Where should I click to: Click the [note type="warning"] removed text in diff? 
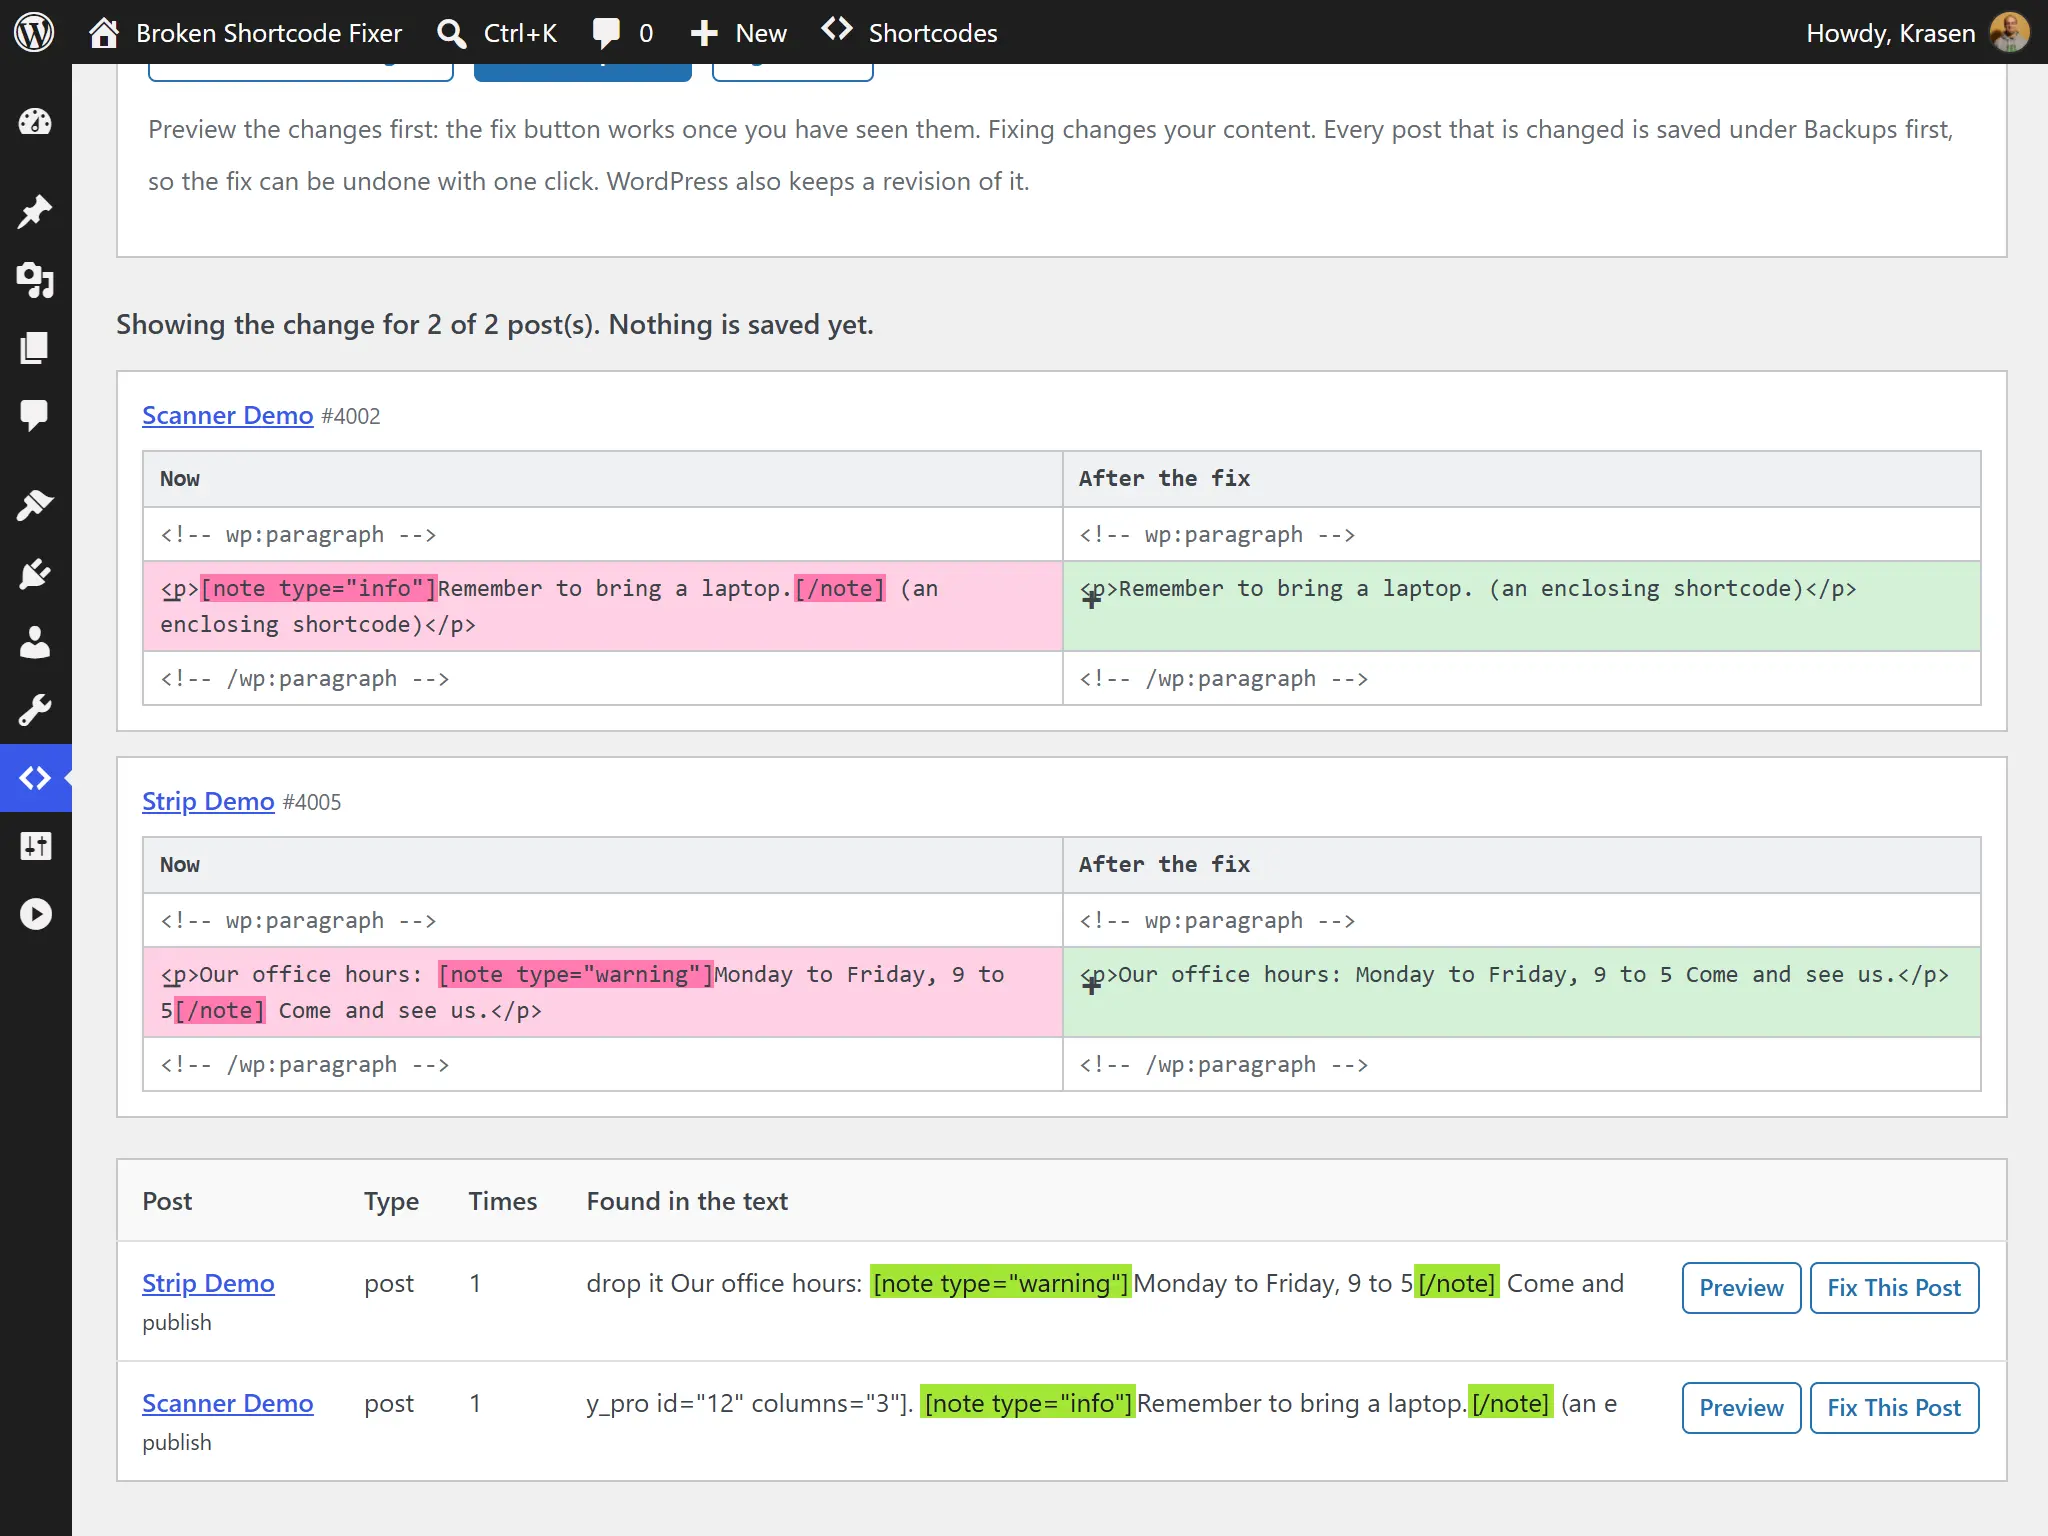click(576, 974)
